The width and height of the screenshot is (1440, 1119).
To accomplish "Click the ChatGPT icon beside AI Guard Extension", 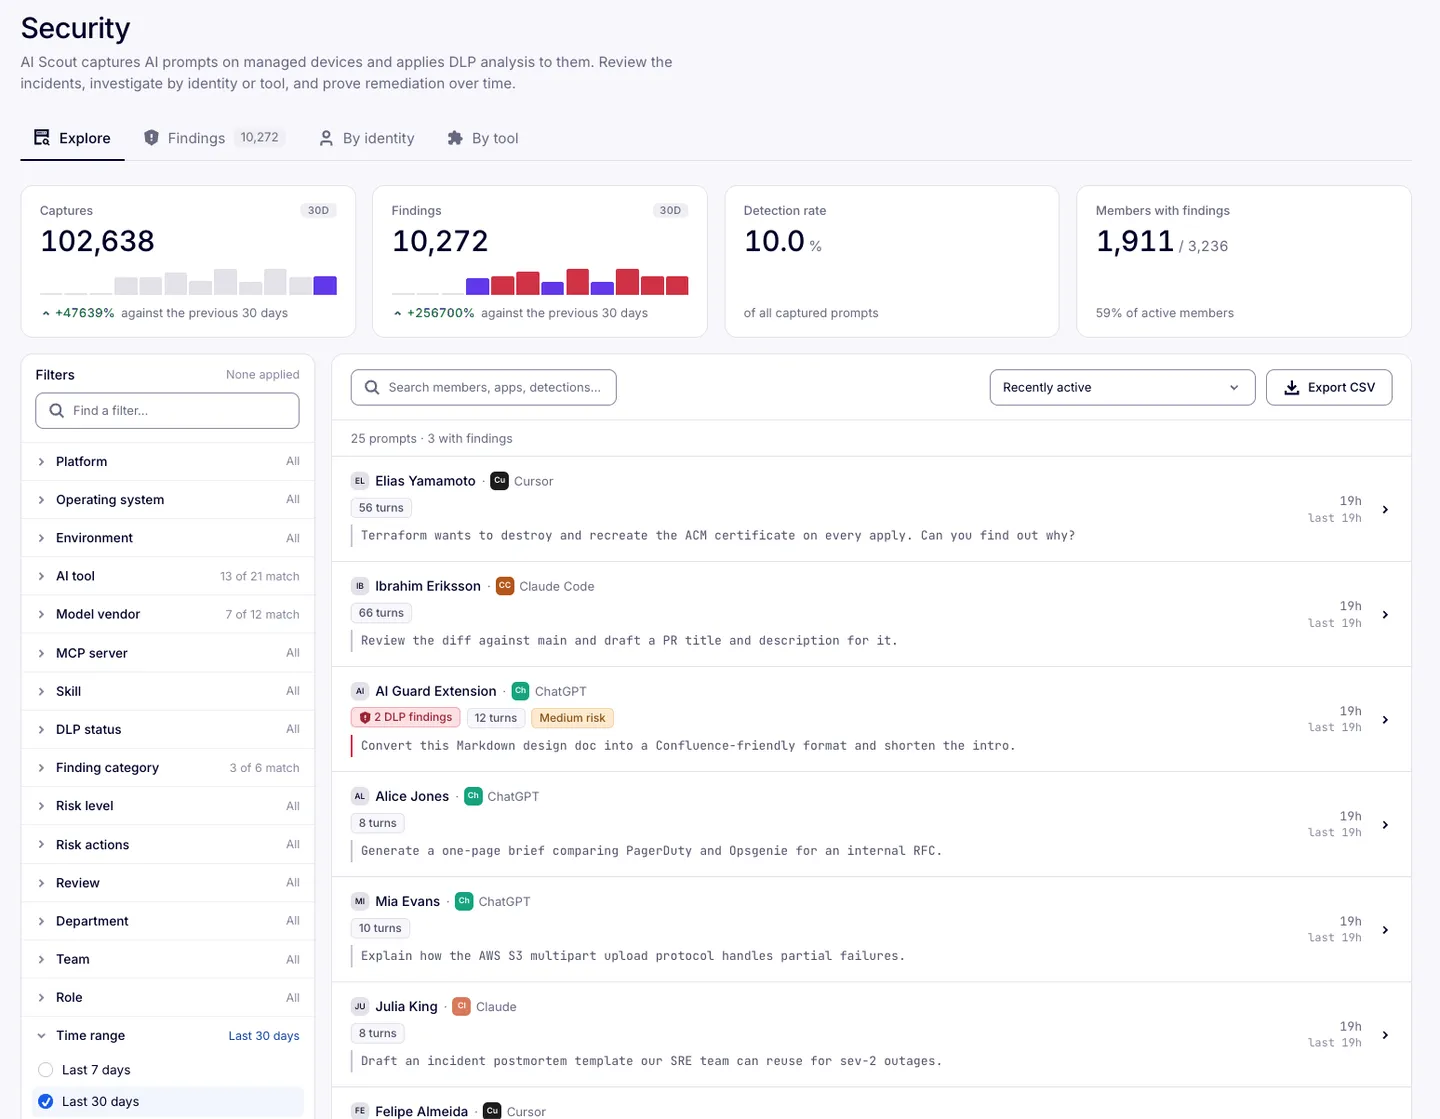I will [x=520, y=691].
